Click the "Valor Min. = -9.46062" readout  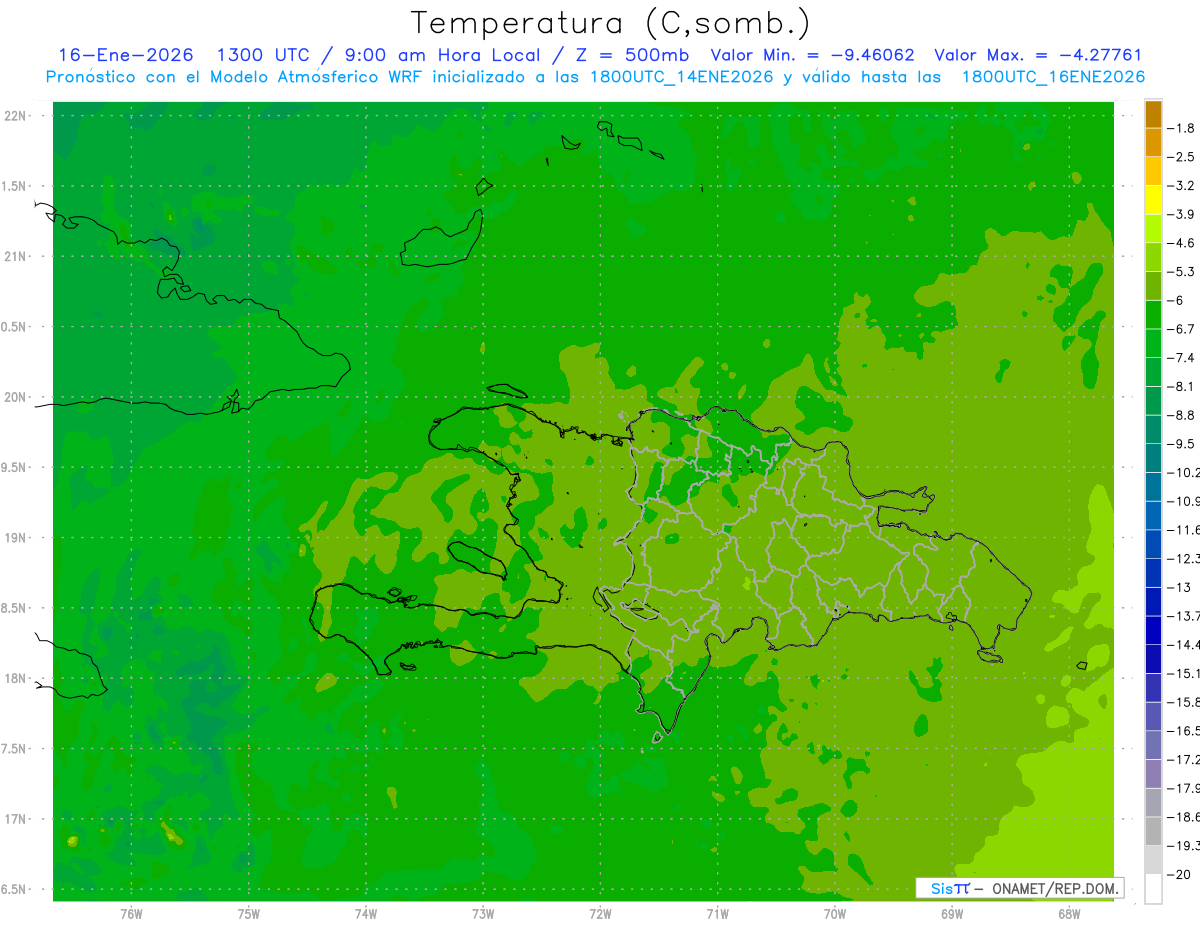[812, 56]
